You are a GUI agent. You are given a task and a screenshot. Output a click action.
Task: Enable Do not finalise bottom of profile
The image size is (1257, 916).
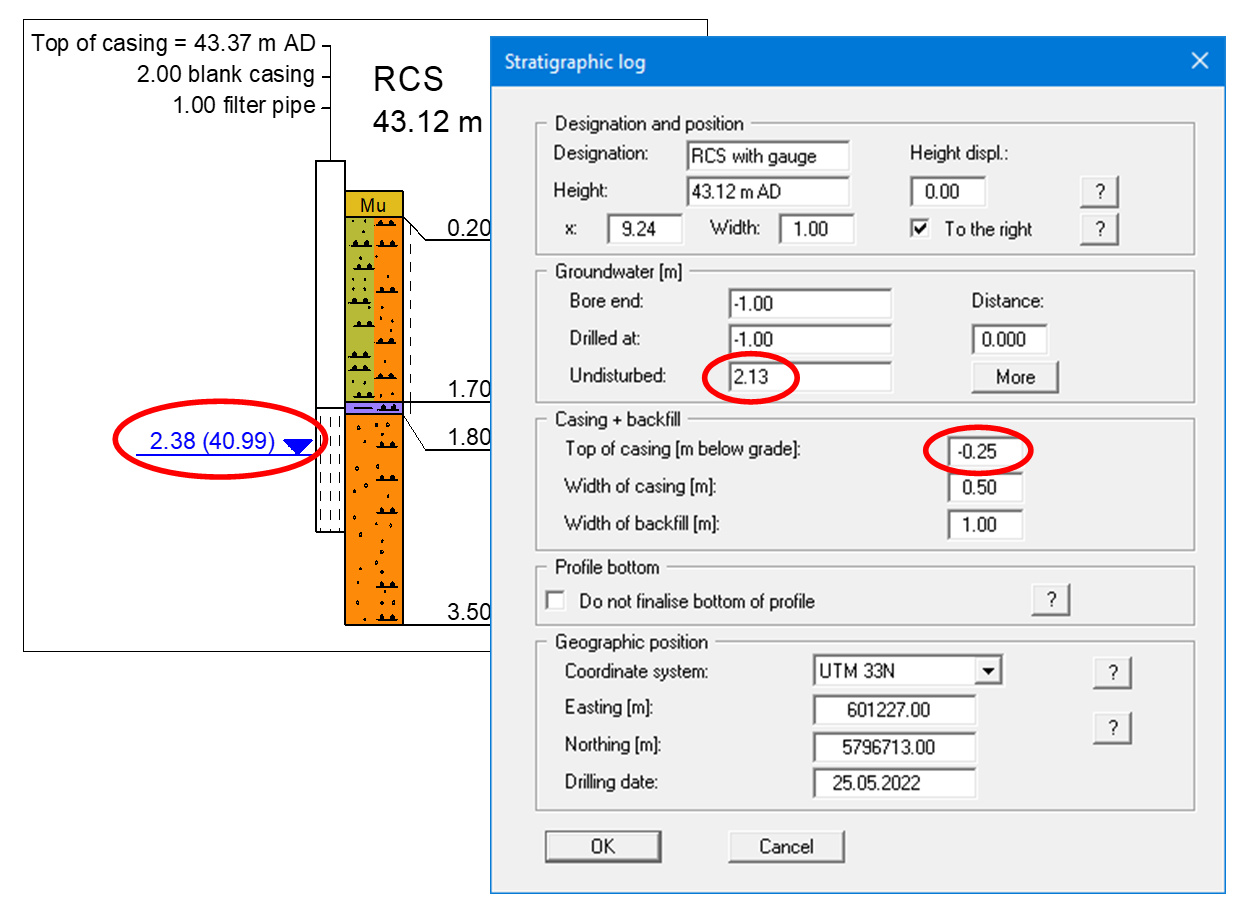click(x=556, y=601)
